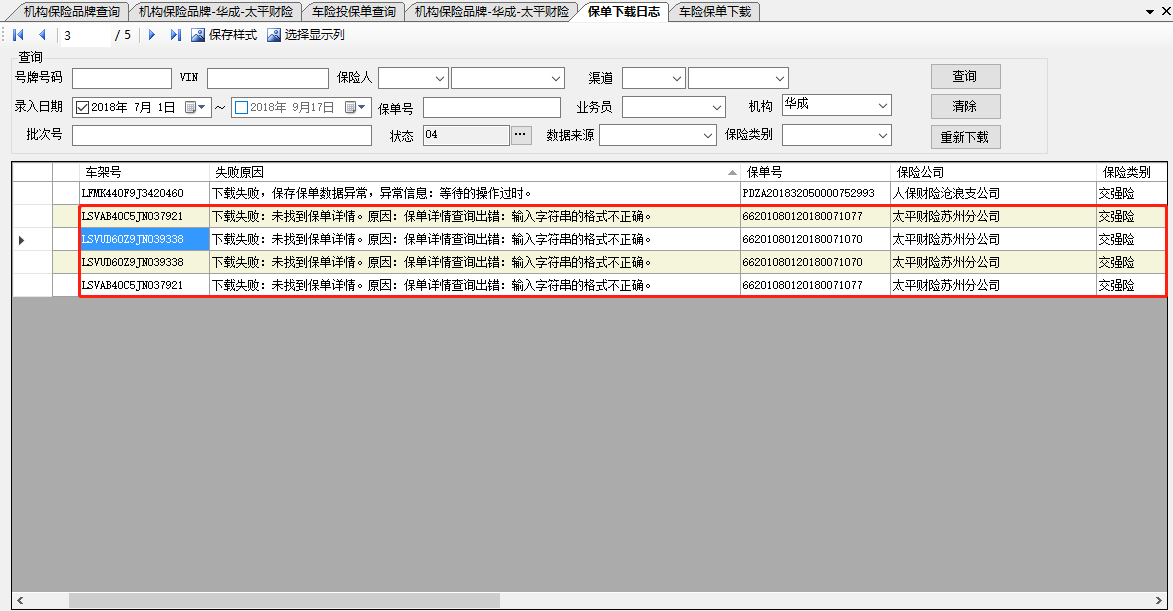Expand the second 渠道 dropdown
Screen dimensions: 1173x611
(x=780, y=79)
